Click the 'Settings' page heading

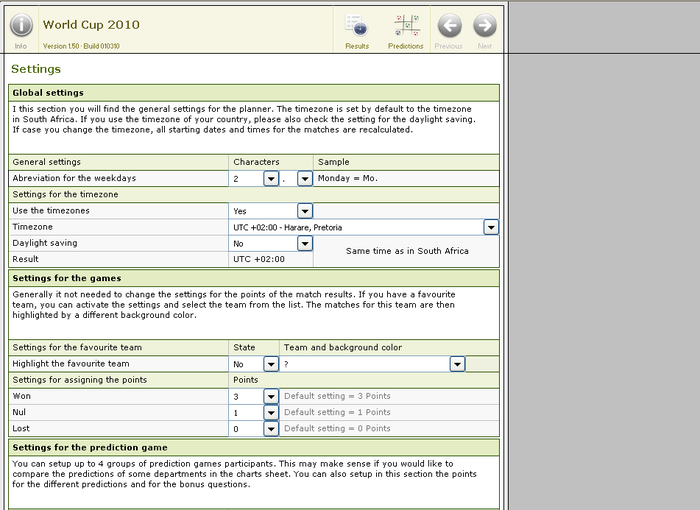36,69
